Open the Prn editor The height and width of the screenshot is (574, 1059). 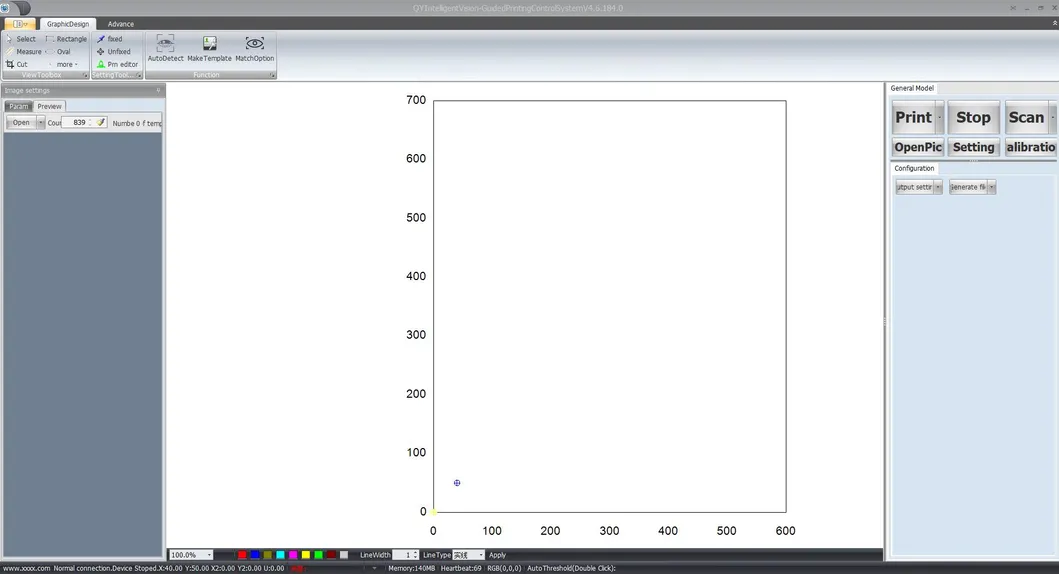point(117,64)
